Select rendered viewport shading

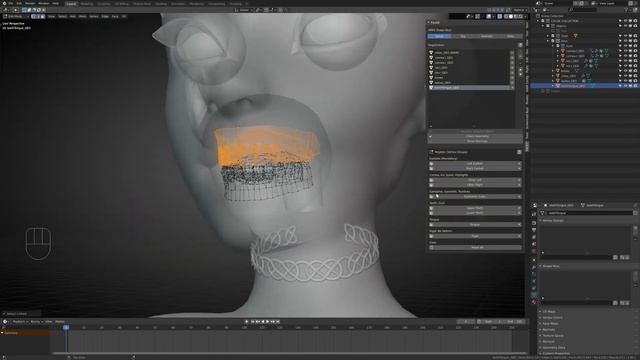[520, 16]
